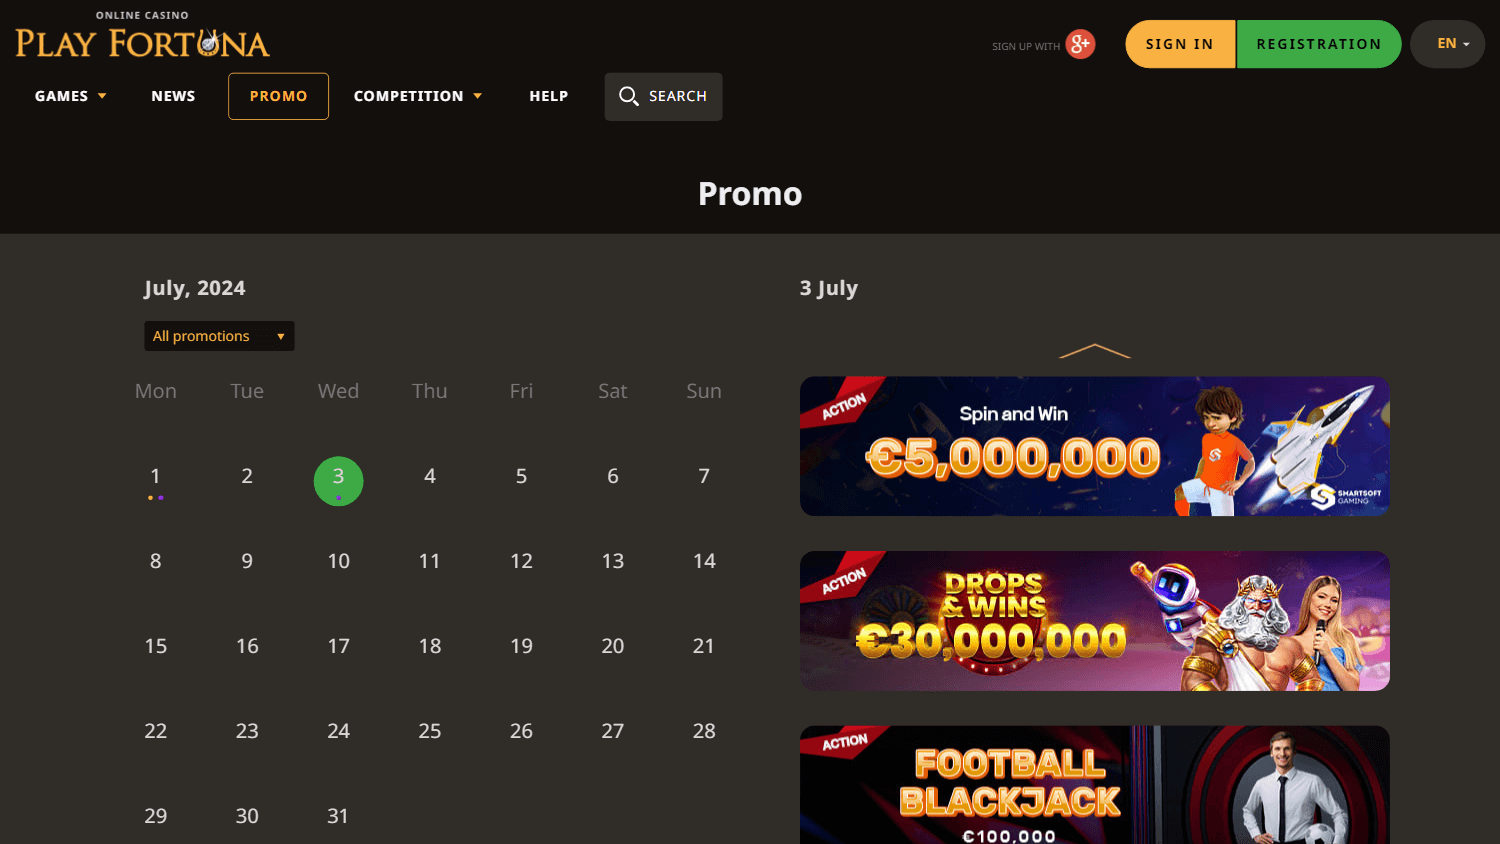Viewport: 1500px width, 844px height.
Task: Open the Spin and Win €5,000,000 banner
Action: (x=1094, y=446)
